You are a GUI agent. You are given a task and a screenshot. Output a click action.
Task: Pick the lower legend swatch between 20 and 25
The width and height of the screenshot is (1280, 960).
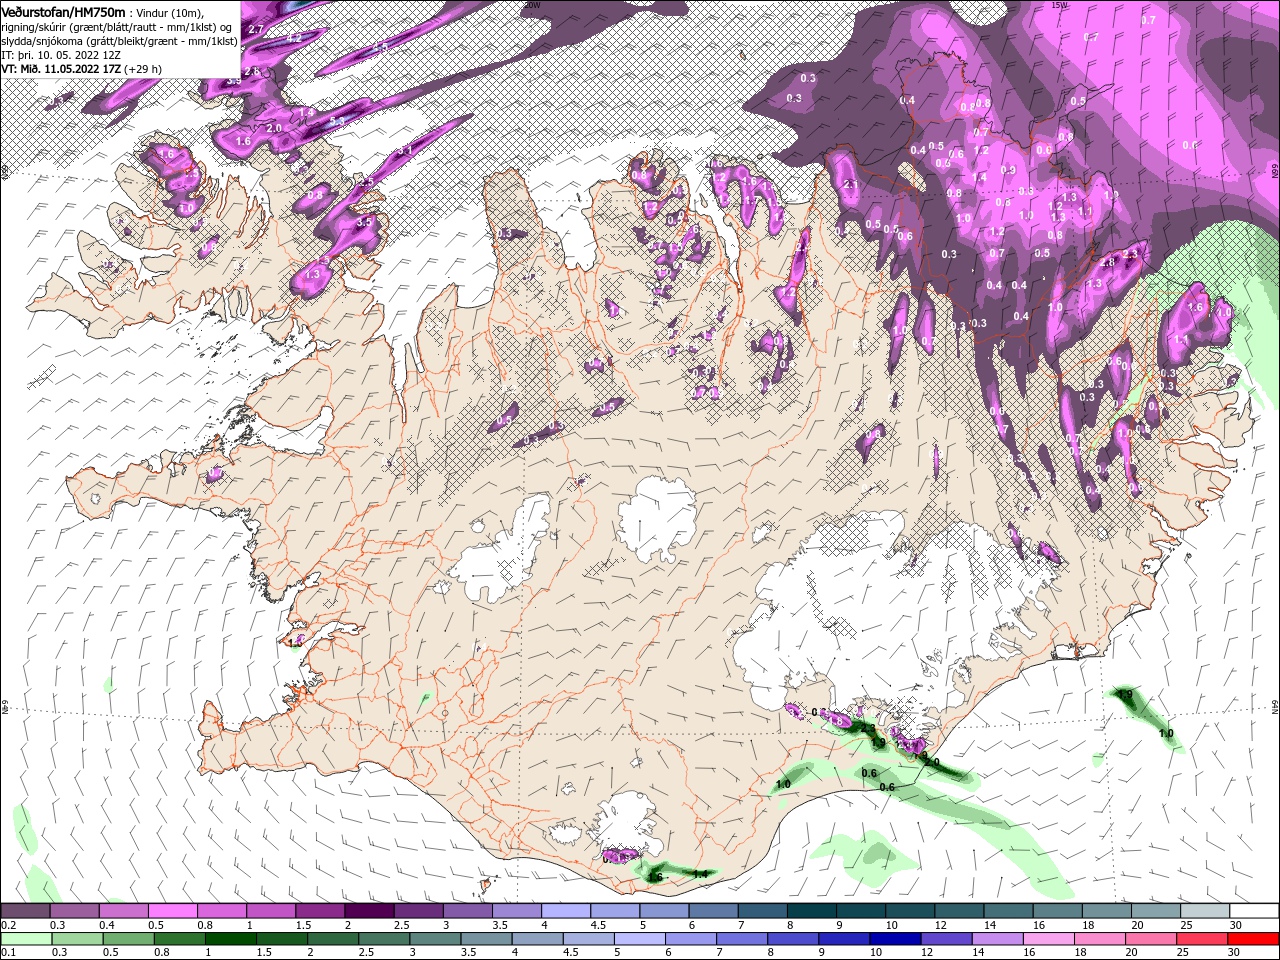click(1152, 938)
